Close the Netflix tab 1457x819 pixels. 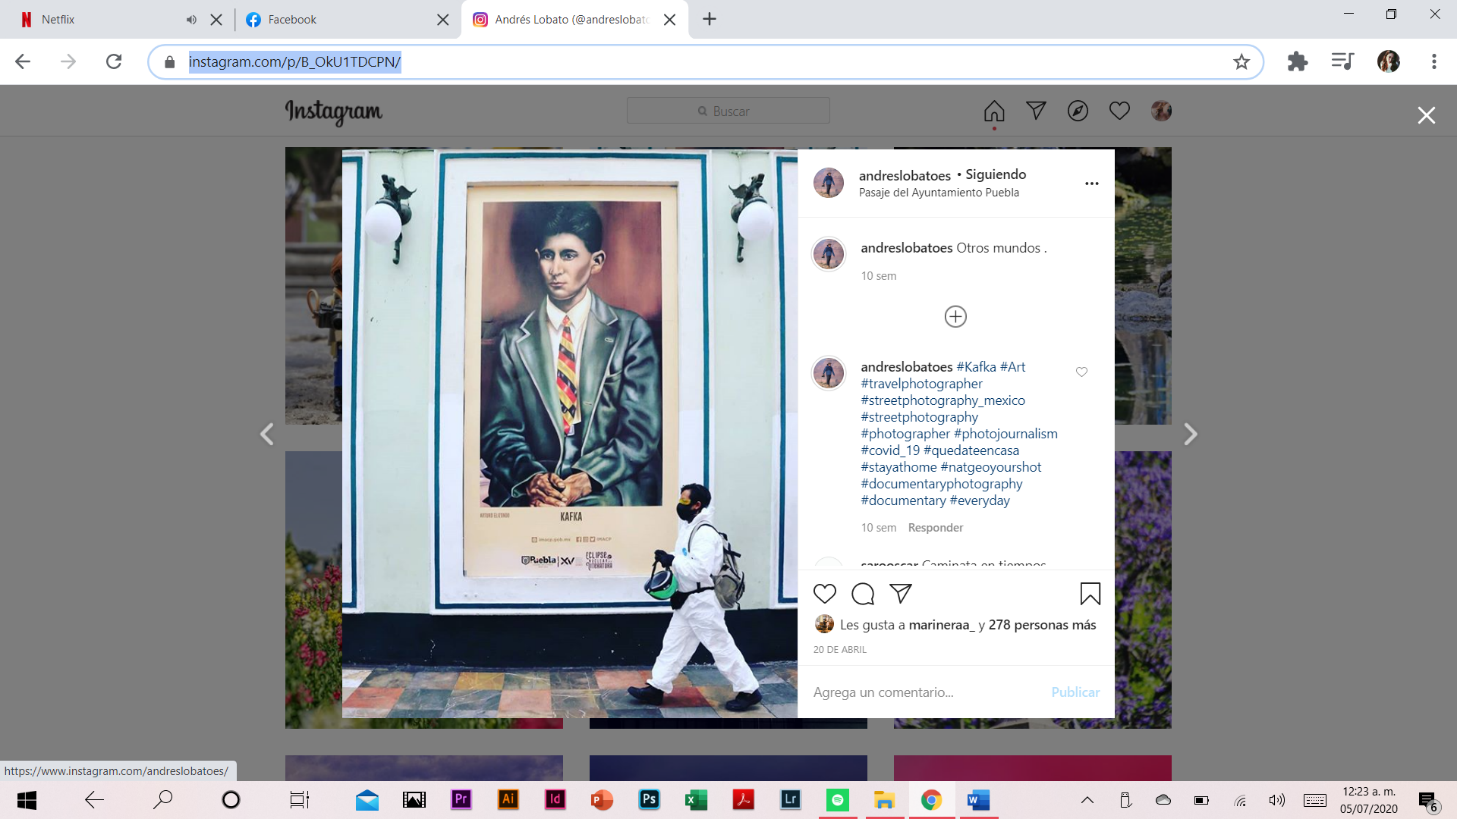coord(216,19)
